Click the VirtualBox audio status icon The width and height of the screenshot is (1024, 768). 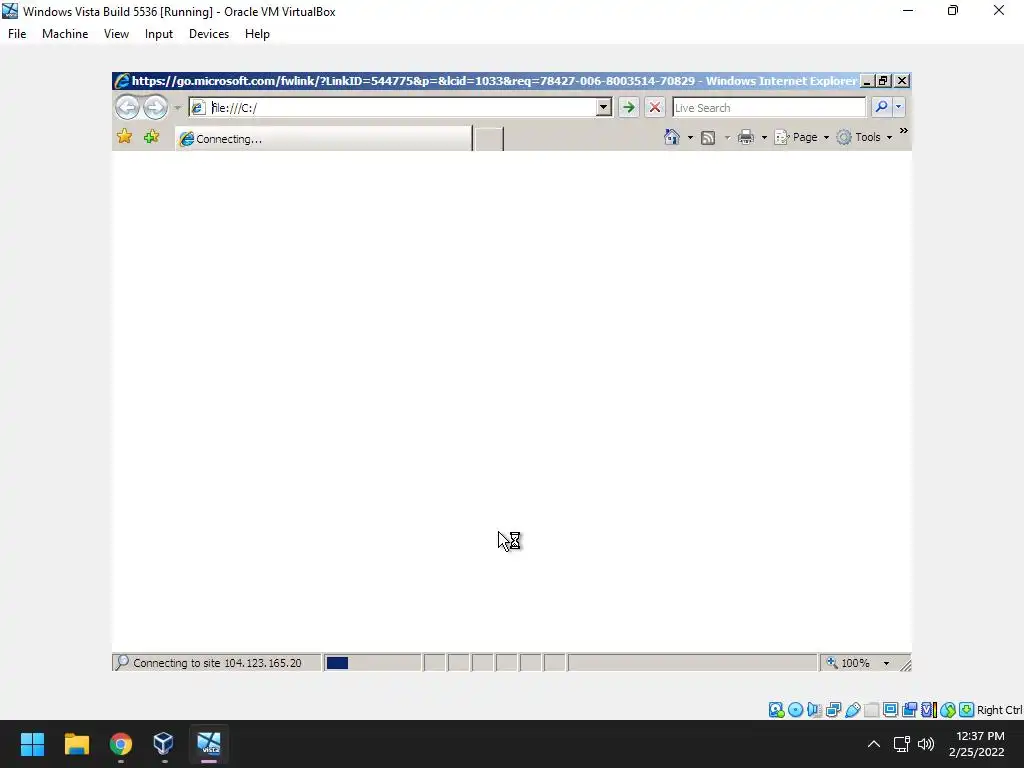[x=814, y=710]
